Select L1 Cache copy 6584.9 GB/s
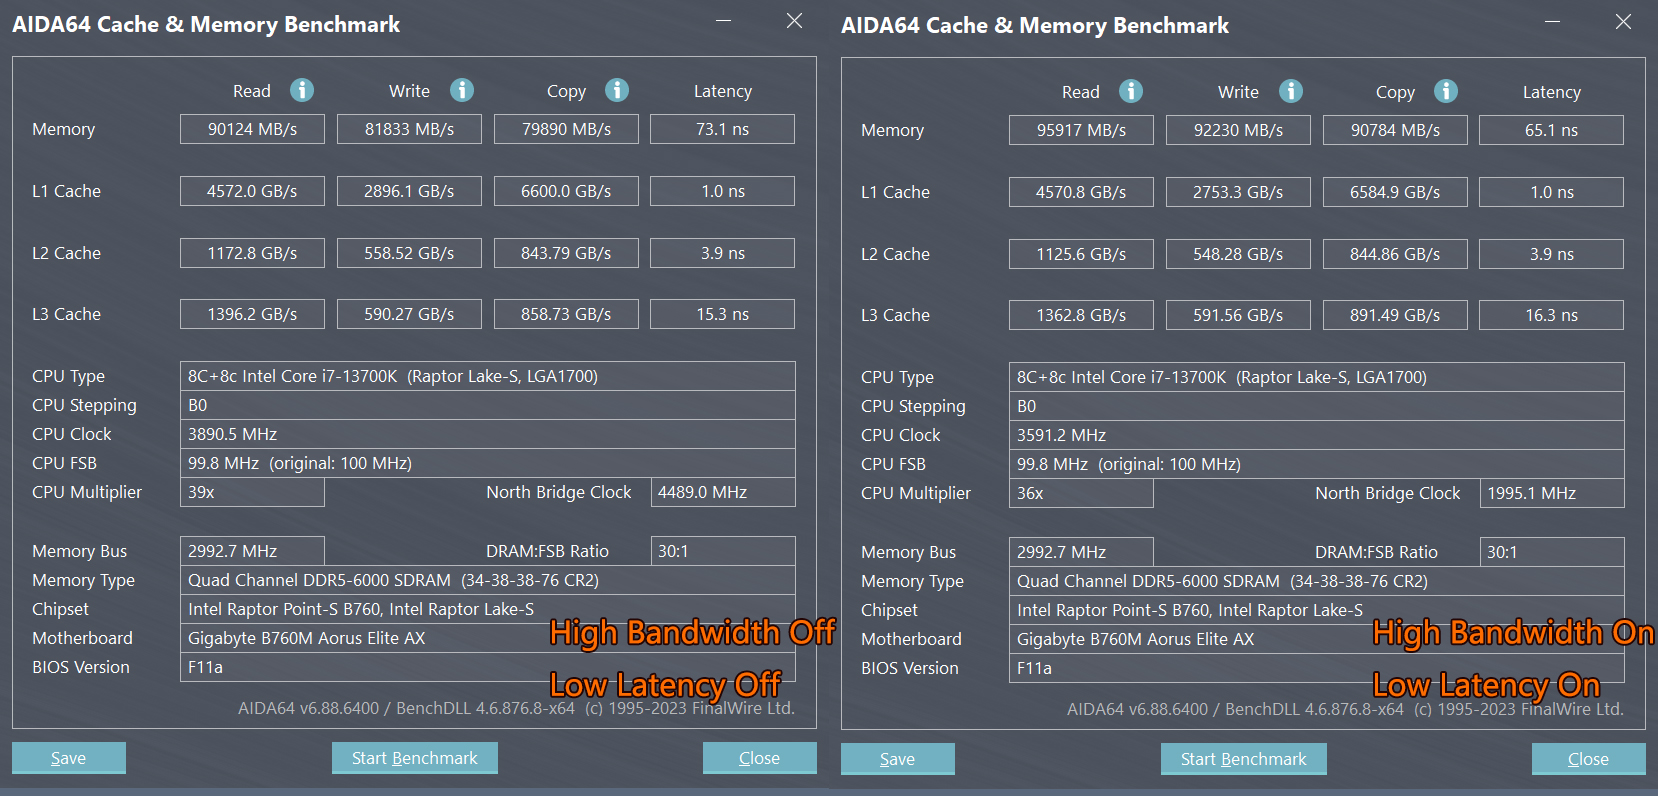The width and height of the screenshot is (1658, 798). (x=1395, y=192)
